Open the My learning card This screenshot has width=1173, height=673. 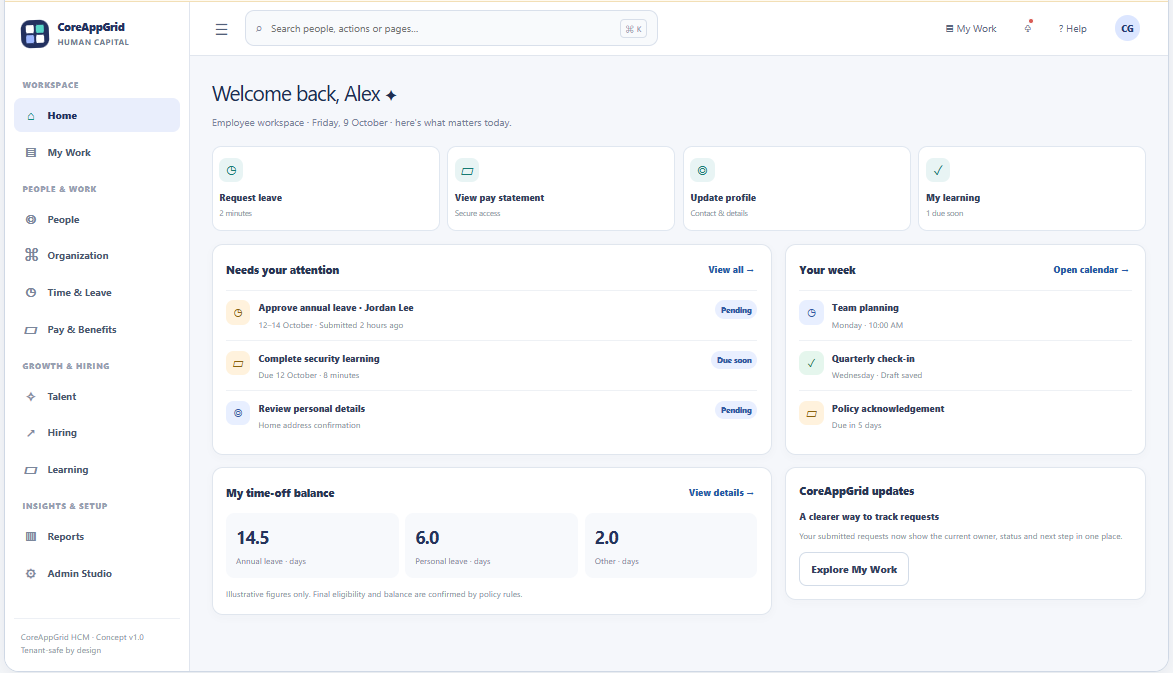1032,188
